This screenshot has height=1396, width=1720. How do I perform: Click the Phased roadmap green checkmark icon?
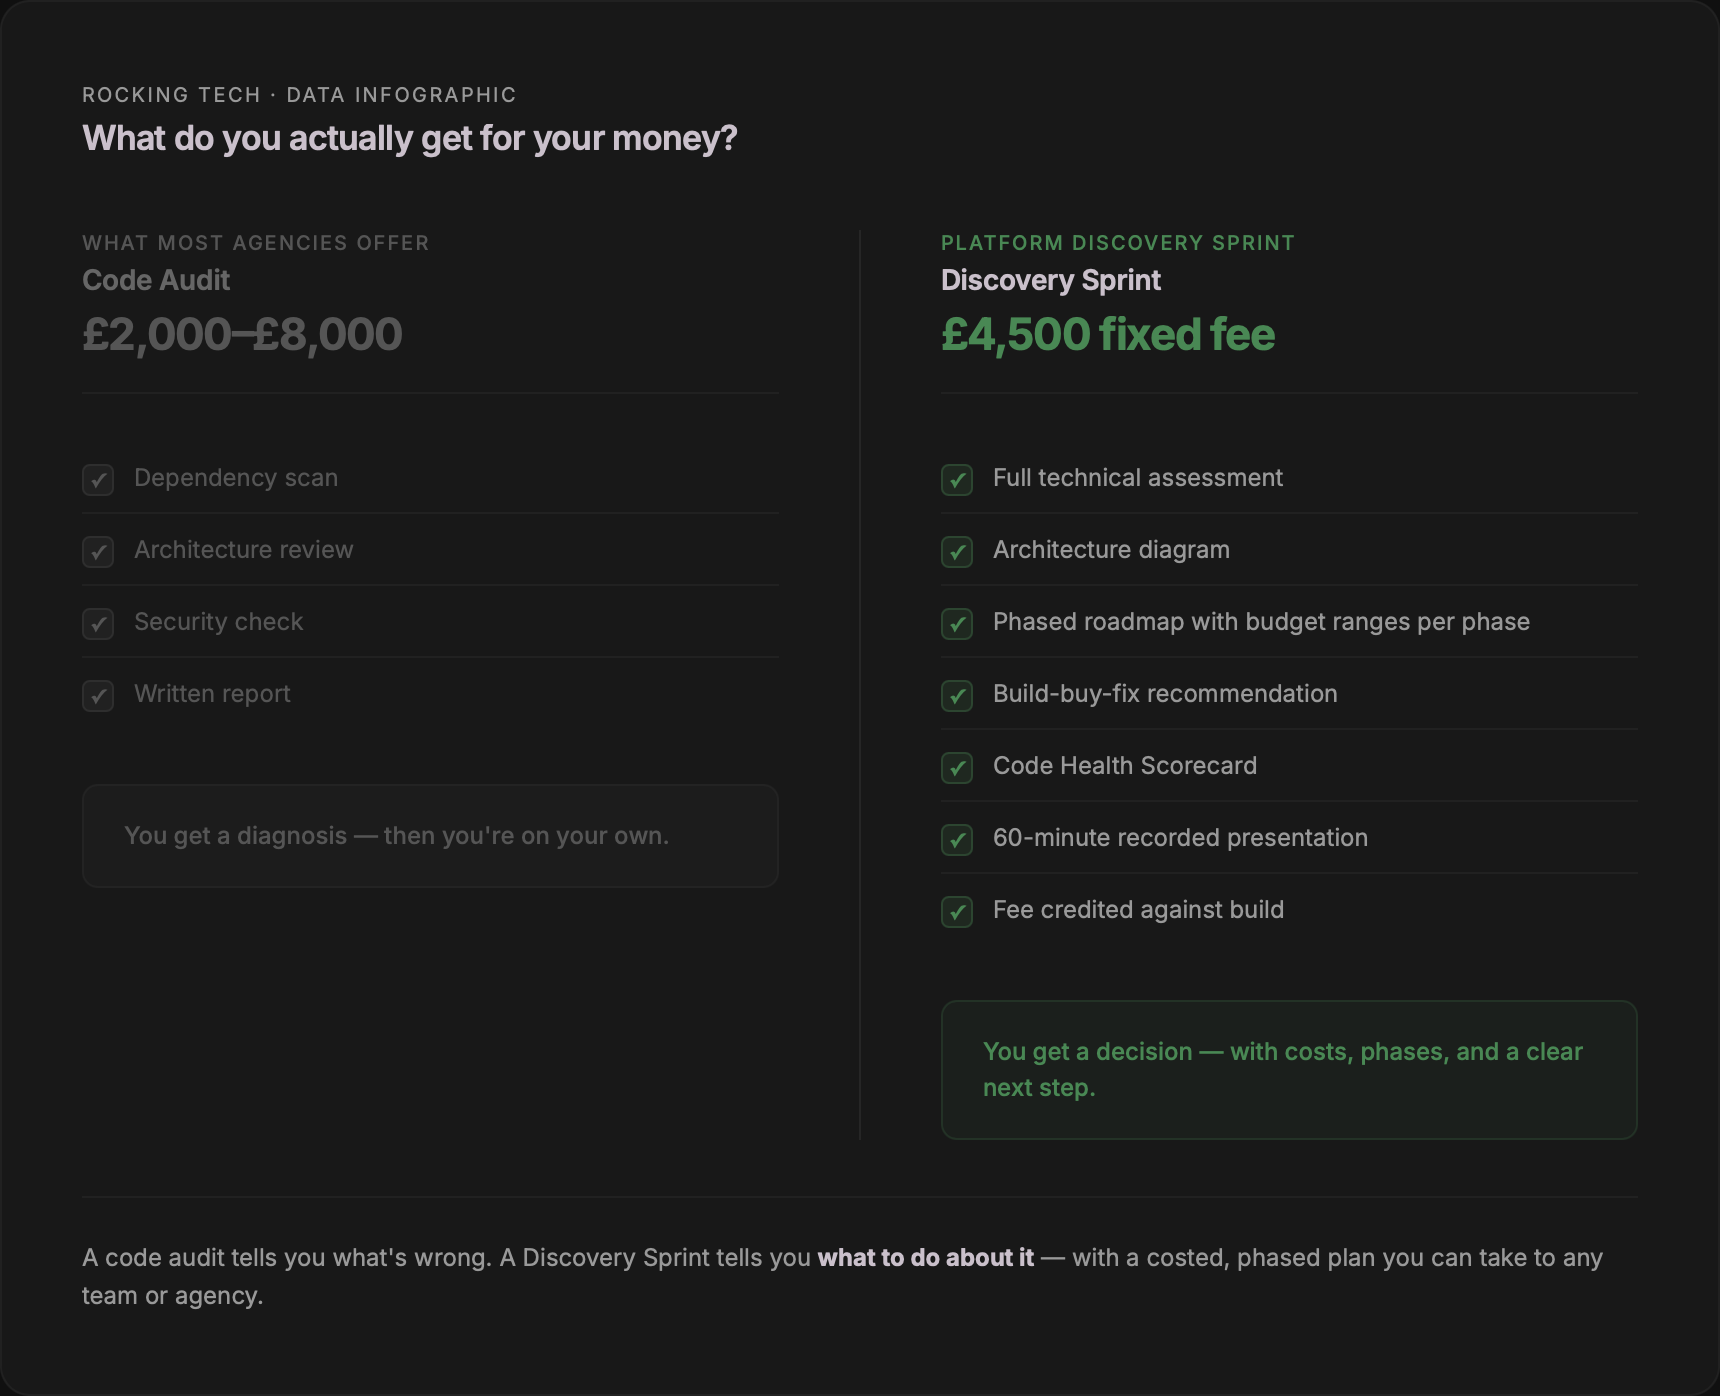pyautogui.click(x=957, y=624)
